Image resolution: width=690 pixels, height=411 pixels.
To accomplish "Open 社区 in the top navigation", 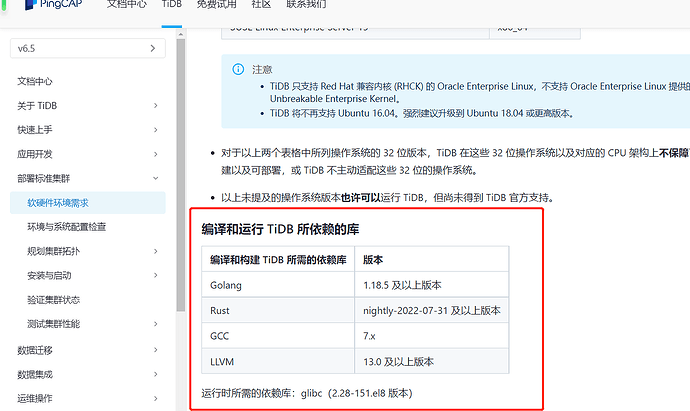I will [x=261, y=4].
